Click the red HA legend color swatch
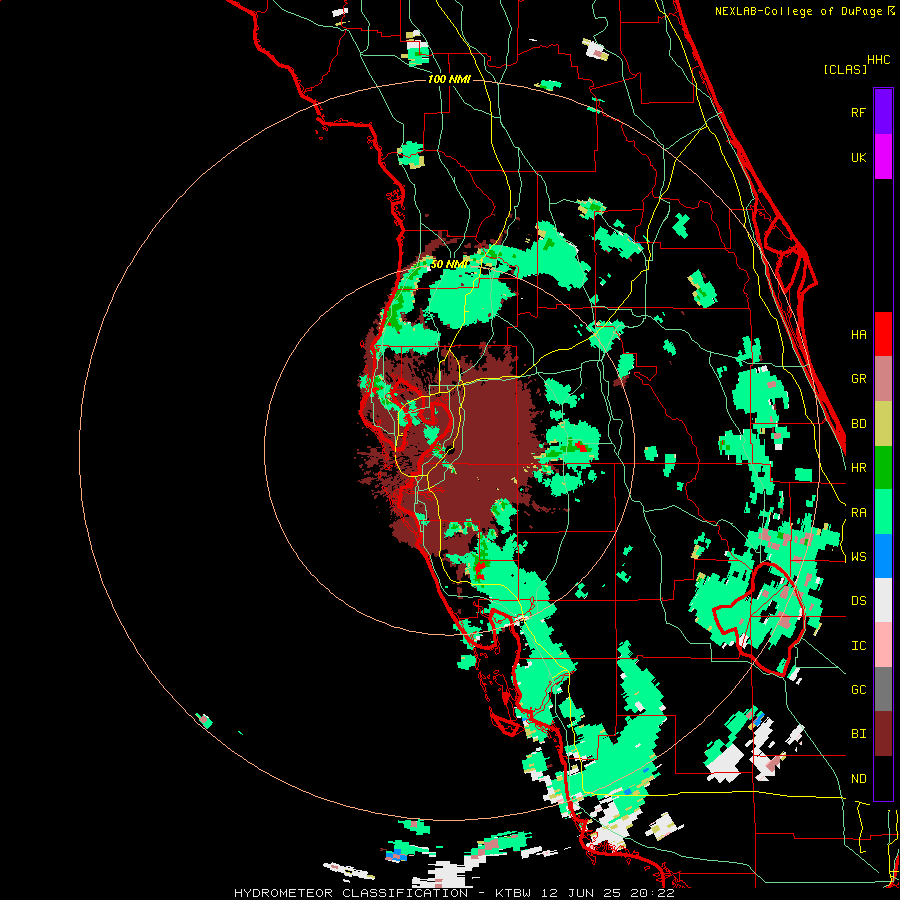The width and height of the screenshot is (900, 900). (883, 334)
